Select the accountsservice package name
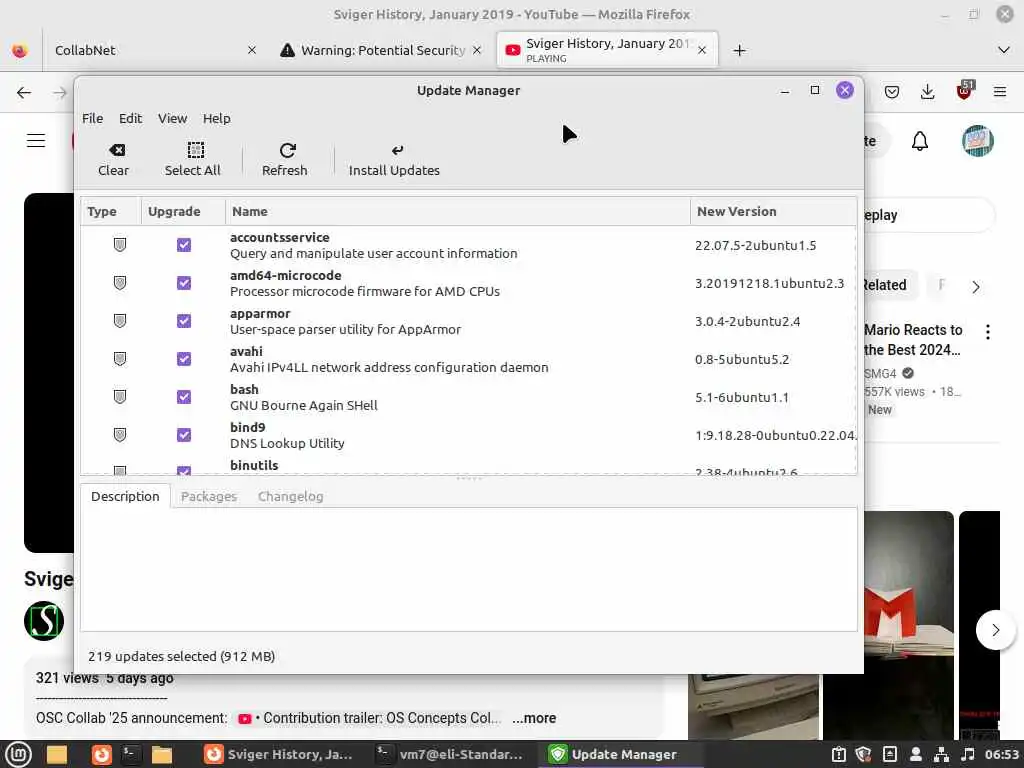Screen dimensions: 1024x768 coord(280,237)
